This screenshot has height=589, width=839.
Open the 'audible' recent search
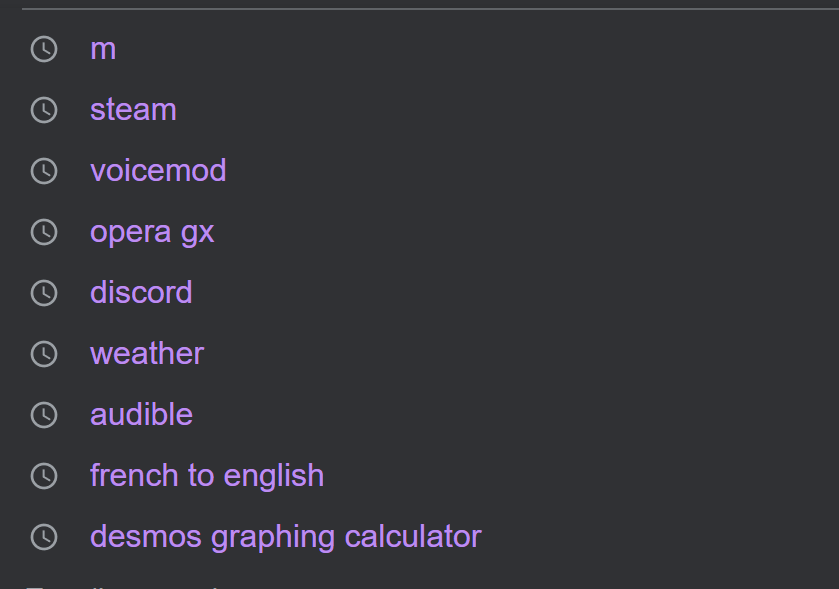coord(141,415)
